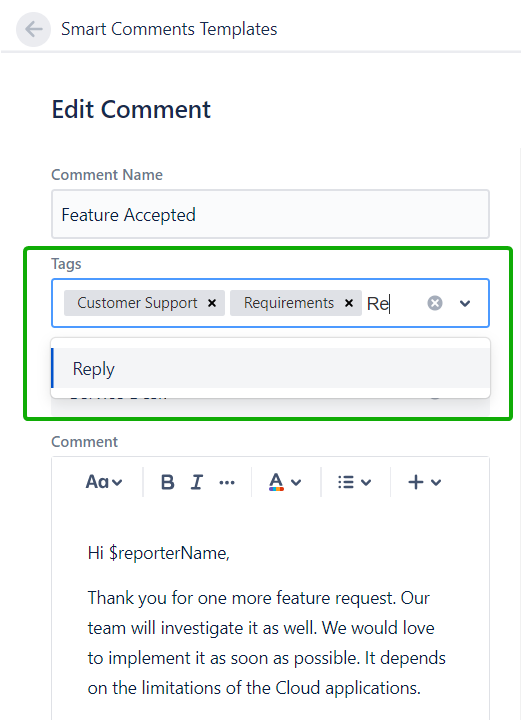Click inside the comment body text
Image resolution: width=521 pixels, height=720 pixels.
pos(266,643)
